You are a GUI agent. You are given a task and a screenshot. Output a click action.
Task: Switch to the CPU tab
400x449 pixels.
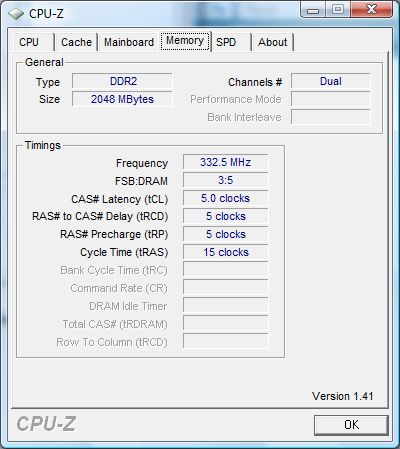pyautogui.click(x=34, y=42)
